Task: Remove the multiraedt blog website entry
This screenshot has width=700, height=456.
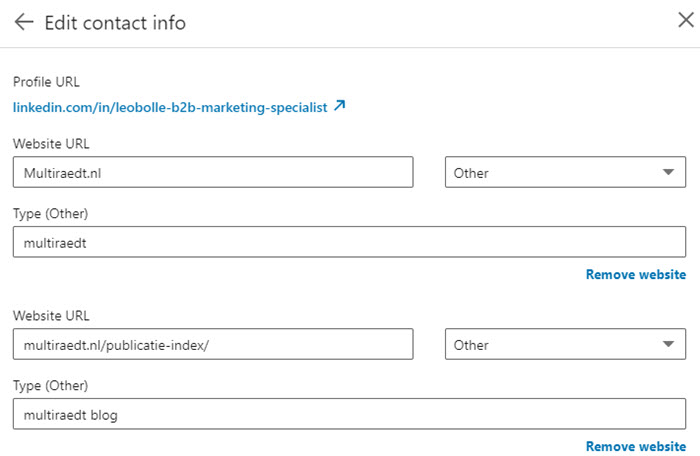Action: coord(635,446)
